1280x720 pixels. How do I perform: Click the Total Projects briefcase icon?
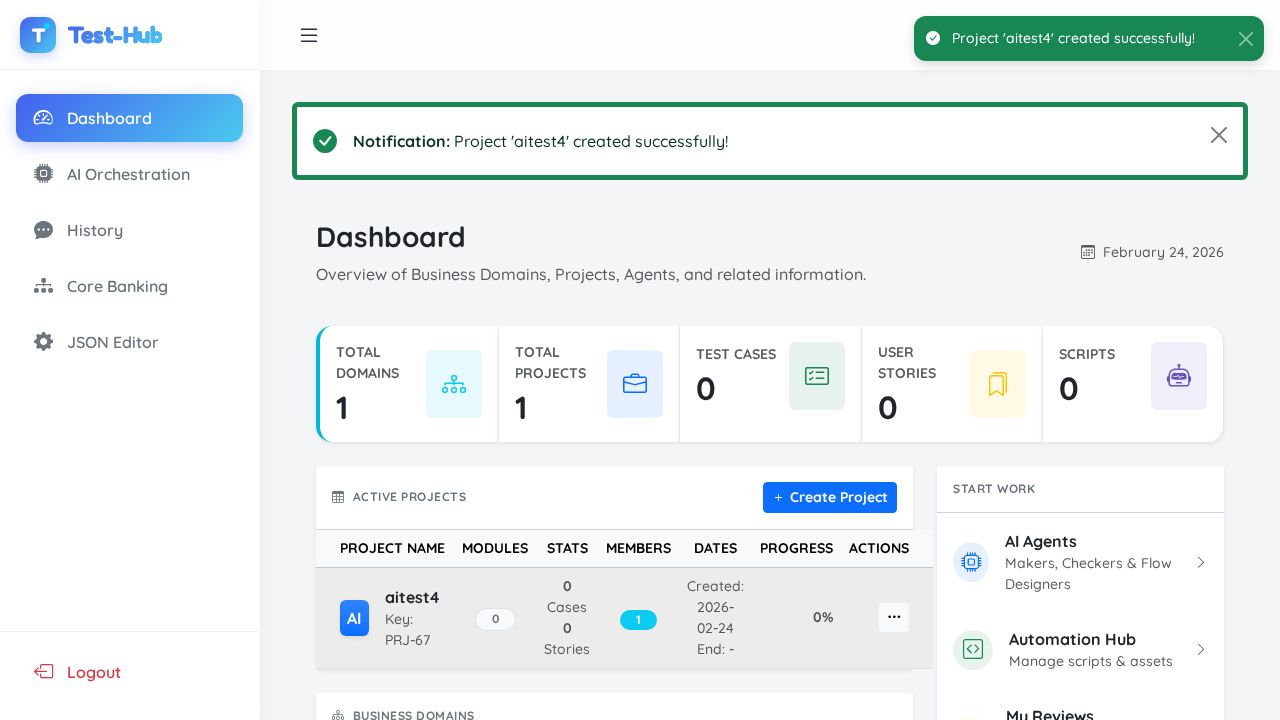635,384
